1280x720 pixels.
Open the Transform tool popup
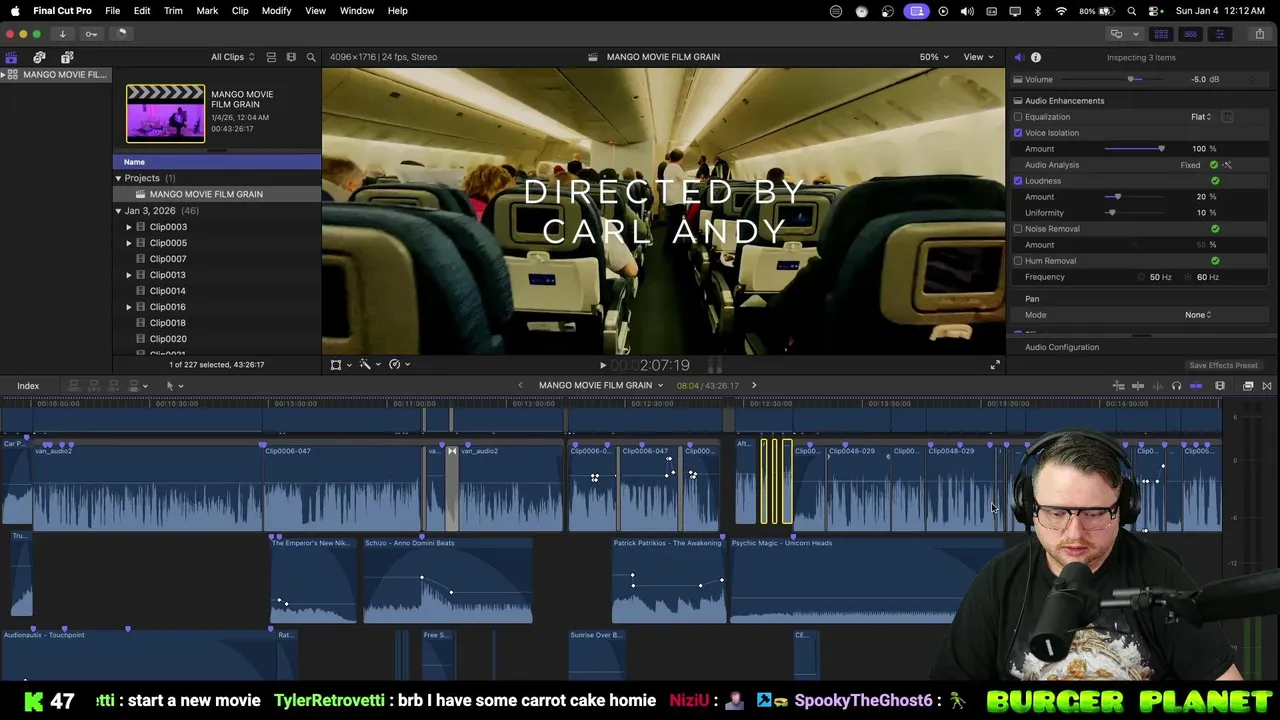pyautogui.click(x=340, y=365)
